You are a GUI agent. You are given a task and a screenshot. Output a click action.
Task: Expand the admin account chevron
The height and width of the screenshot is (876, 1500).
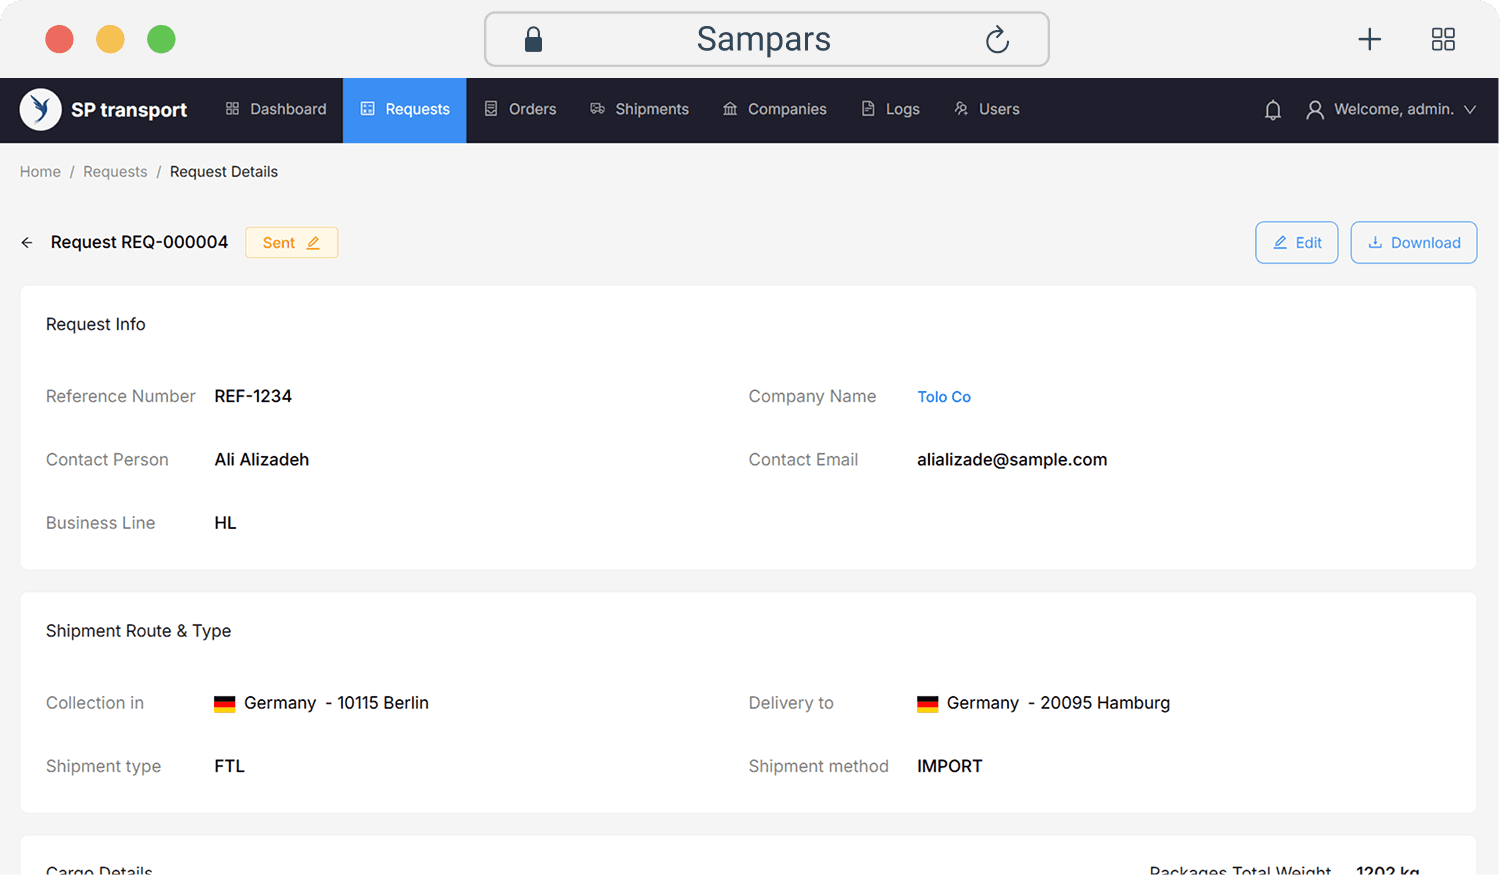(x=1470, y=110)
